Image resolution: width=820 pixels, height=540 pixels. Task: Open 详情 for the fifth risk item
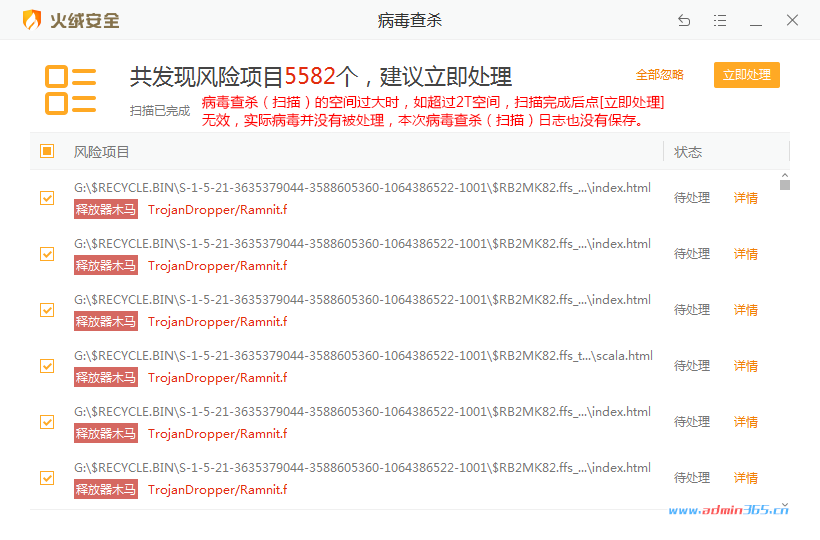[746, 422]
